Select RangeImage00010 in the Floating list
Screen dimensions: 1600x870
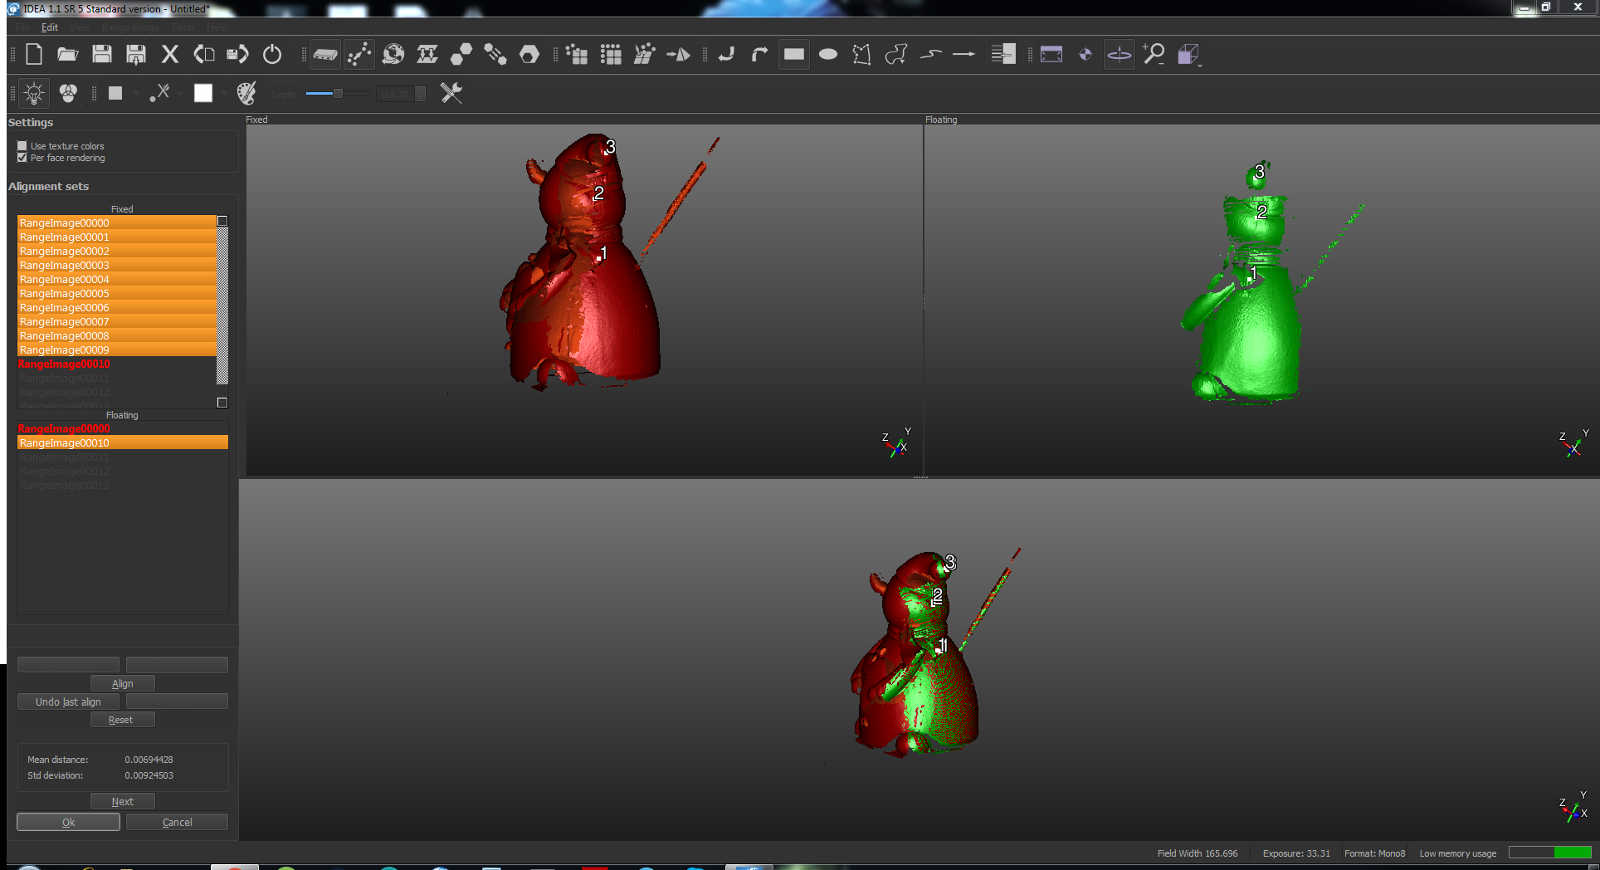(x=123, y=443)
